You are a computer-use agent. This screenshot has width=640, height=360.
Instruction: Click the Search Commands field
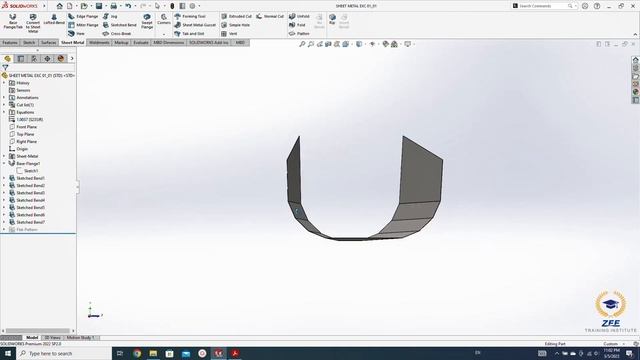(544, 6)
